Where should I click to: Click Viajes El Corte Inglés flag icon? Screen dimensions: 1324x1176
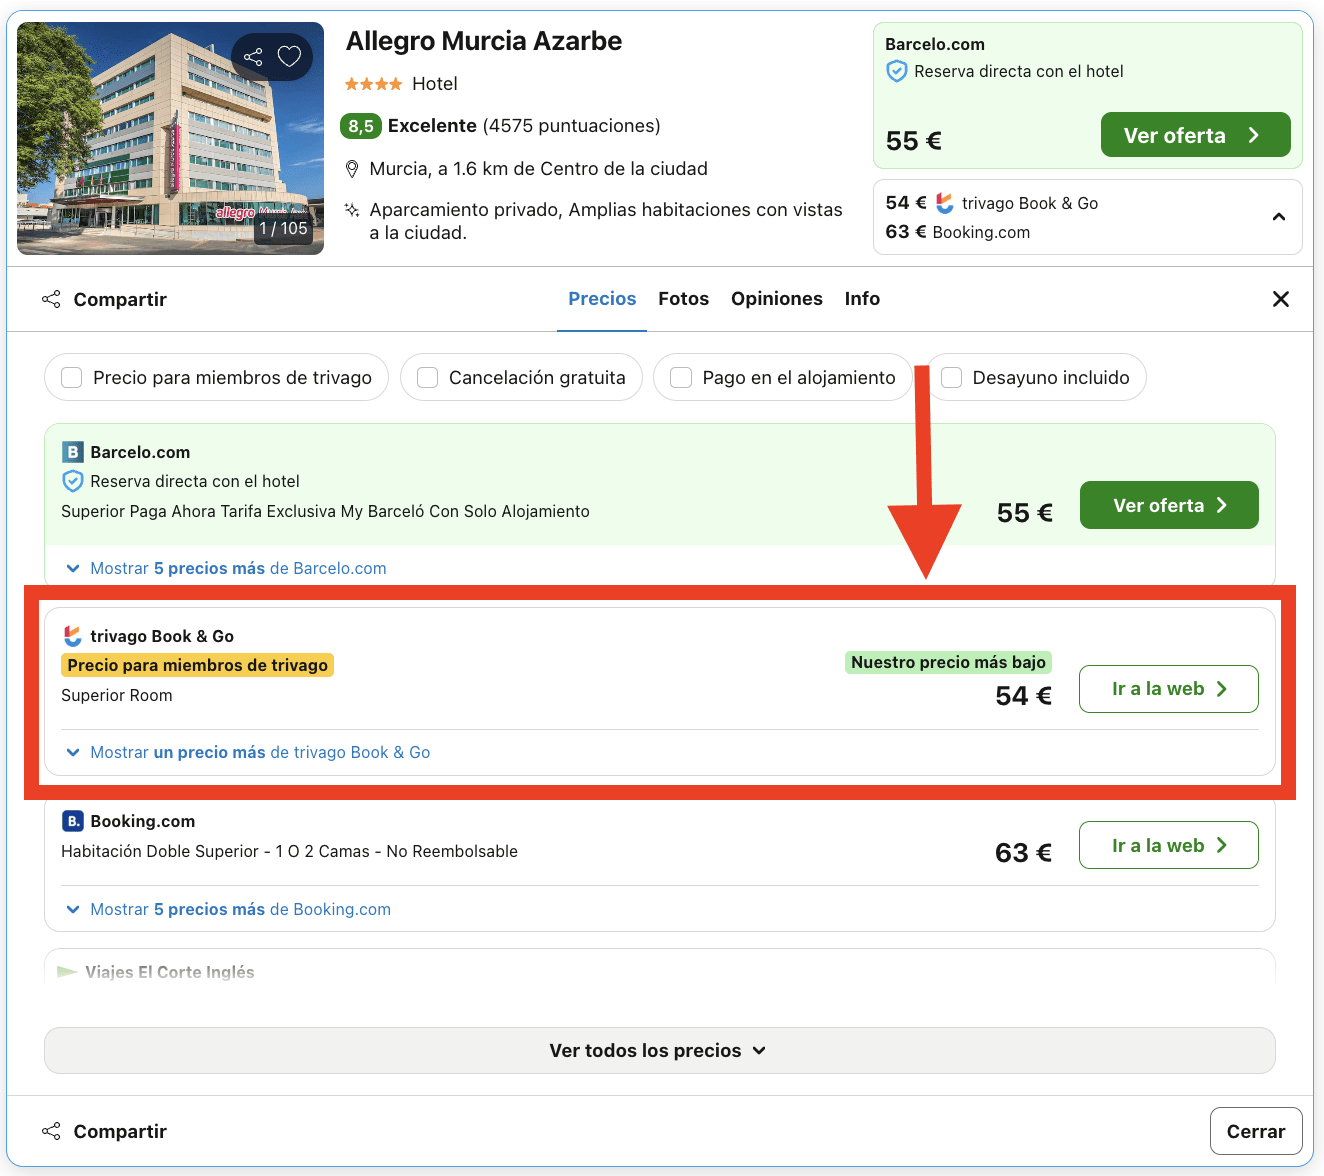[x=68, y=972]
